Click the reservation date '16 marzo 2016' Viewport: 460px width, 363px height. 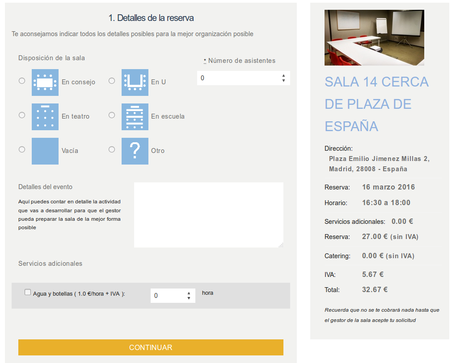click(388, 187)
